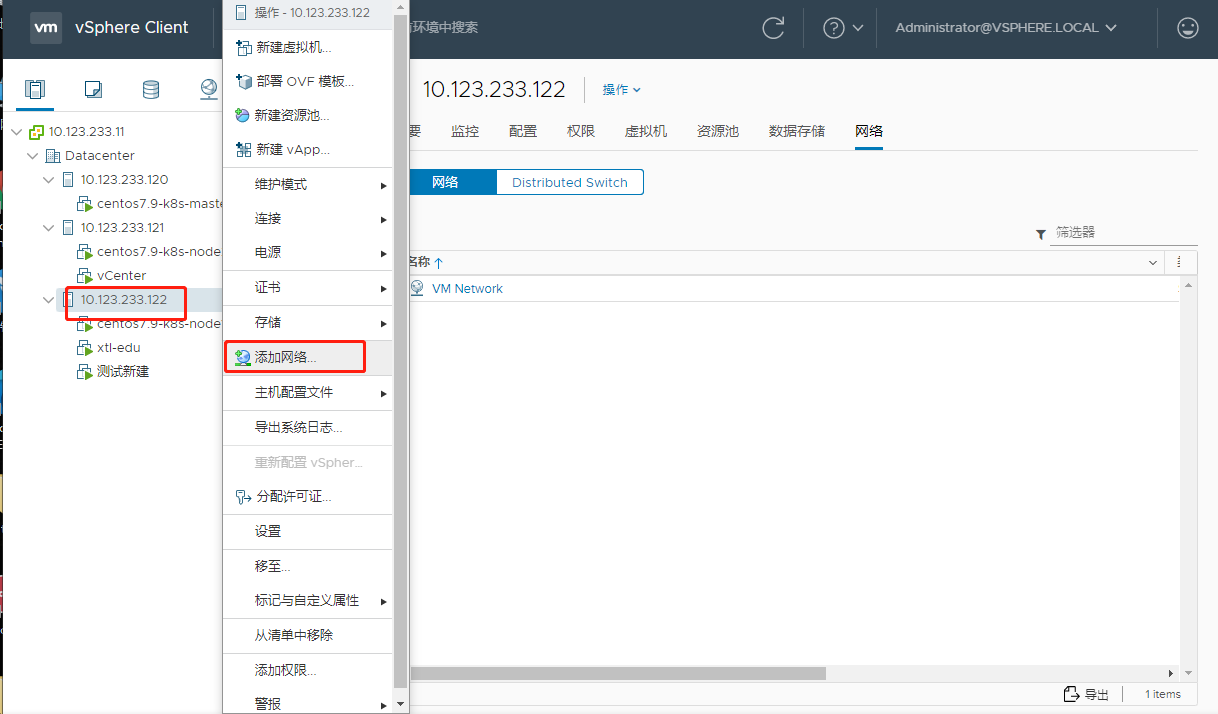Expand the 电源 submenu
Image resolution: width=1218 pixels, height=714 pixels.
(308, 253)
